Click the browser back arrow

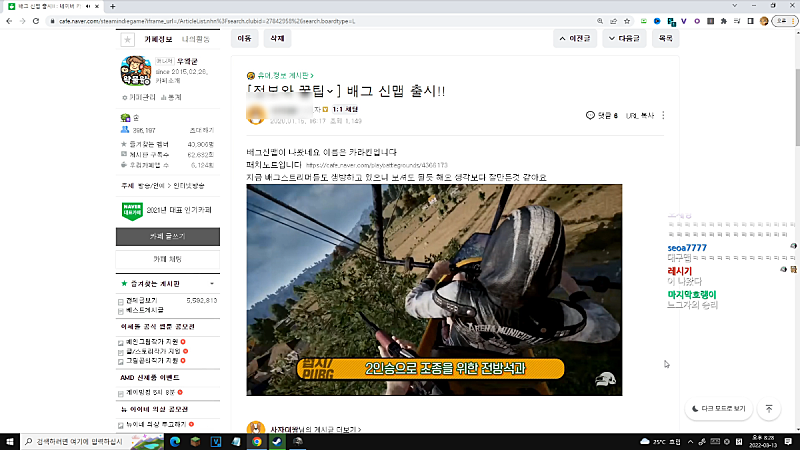[9, 21]
